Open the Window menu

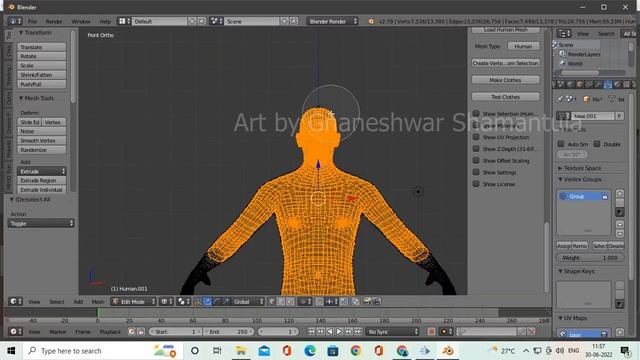[x=81, y=21]
